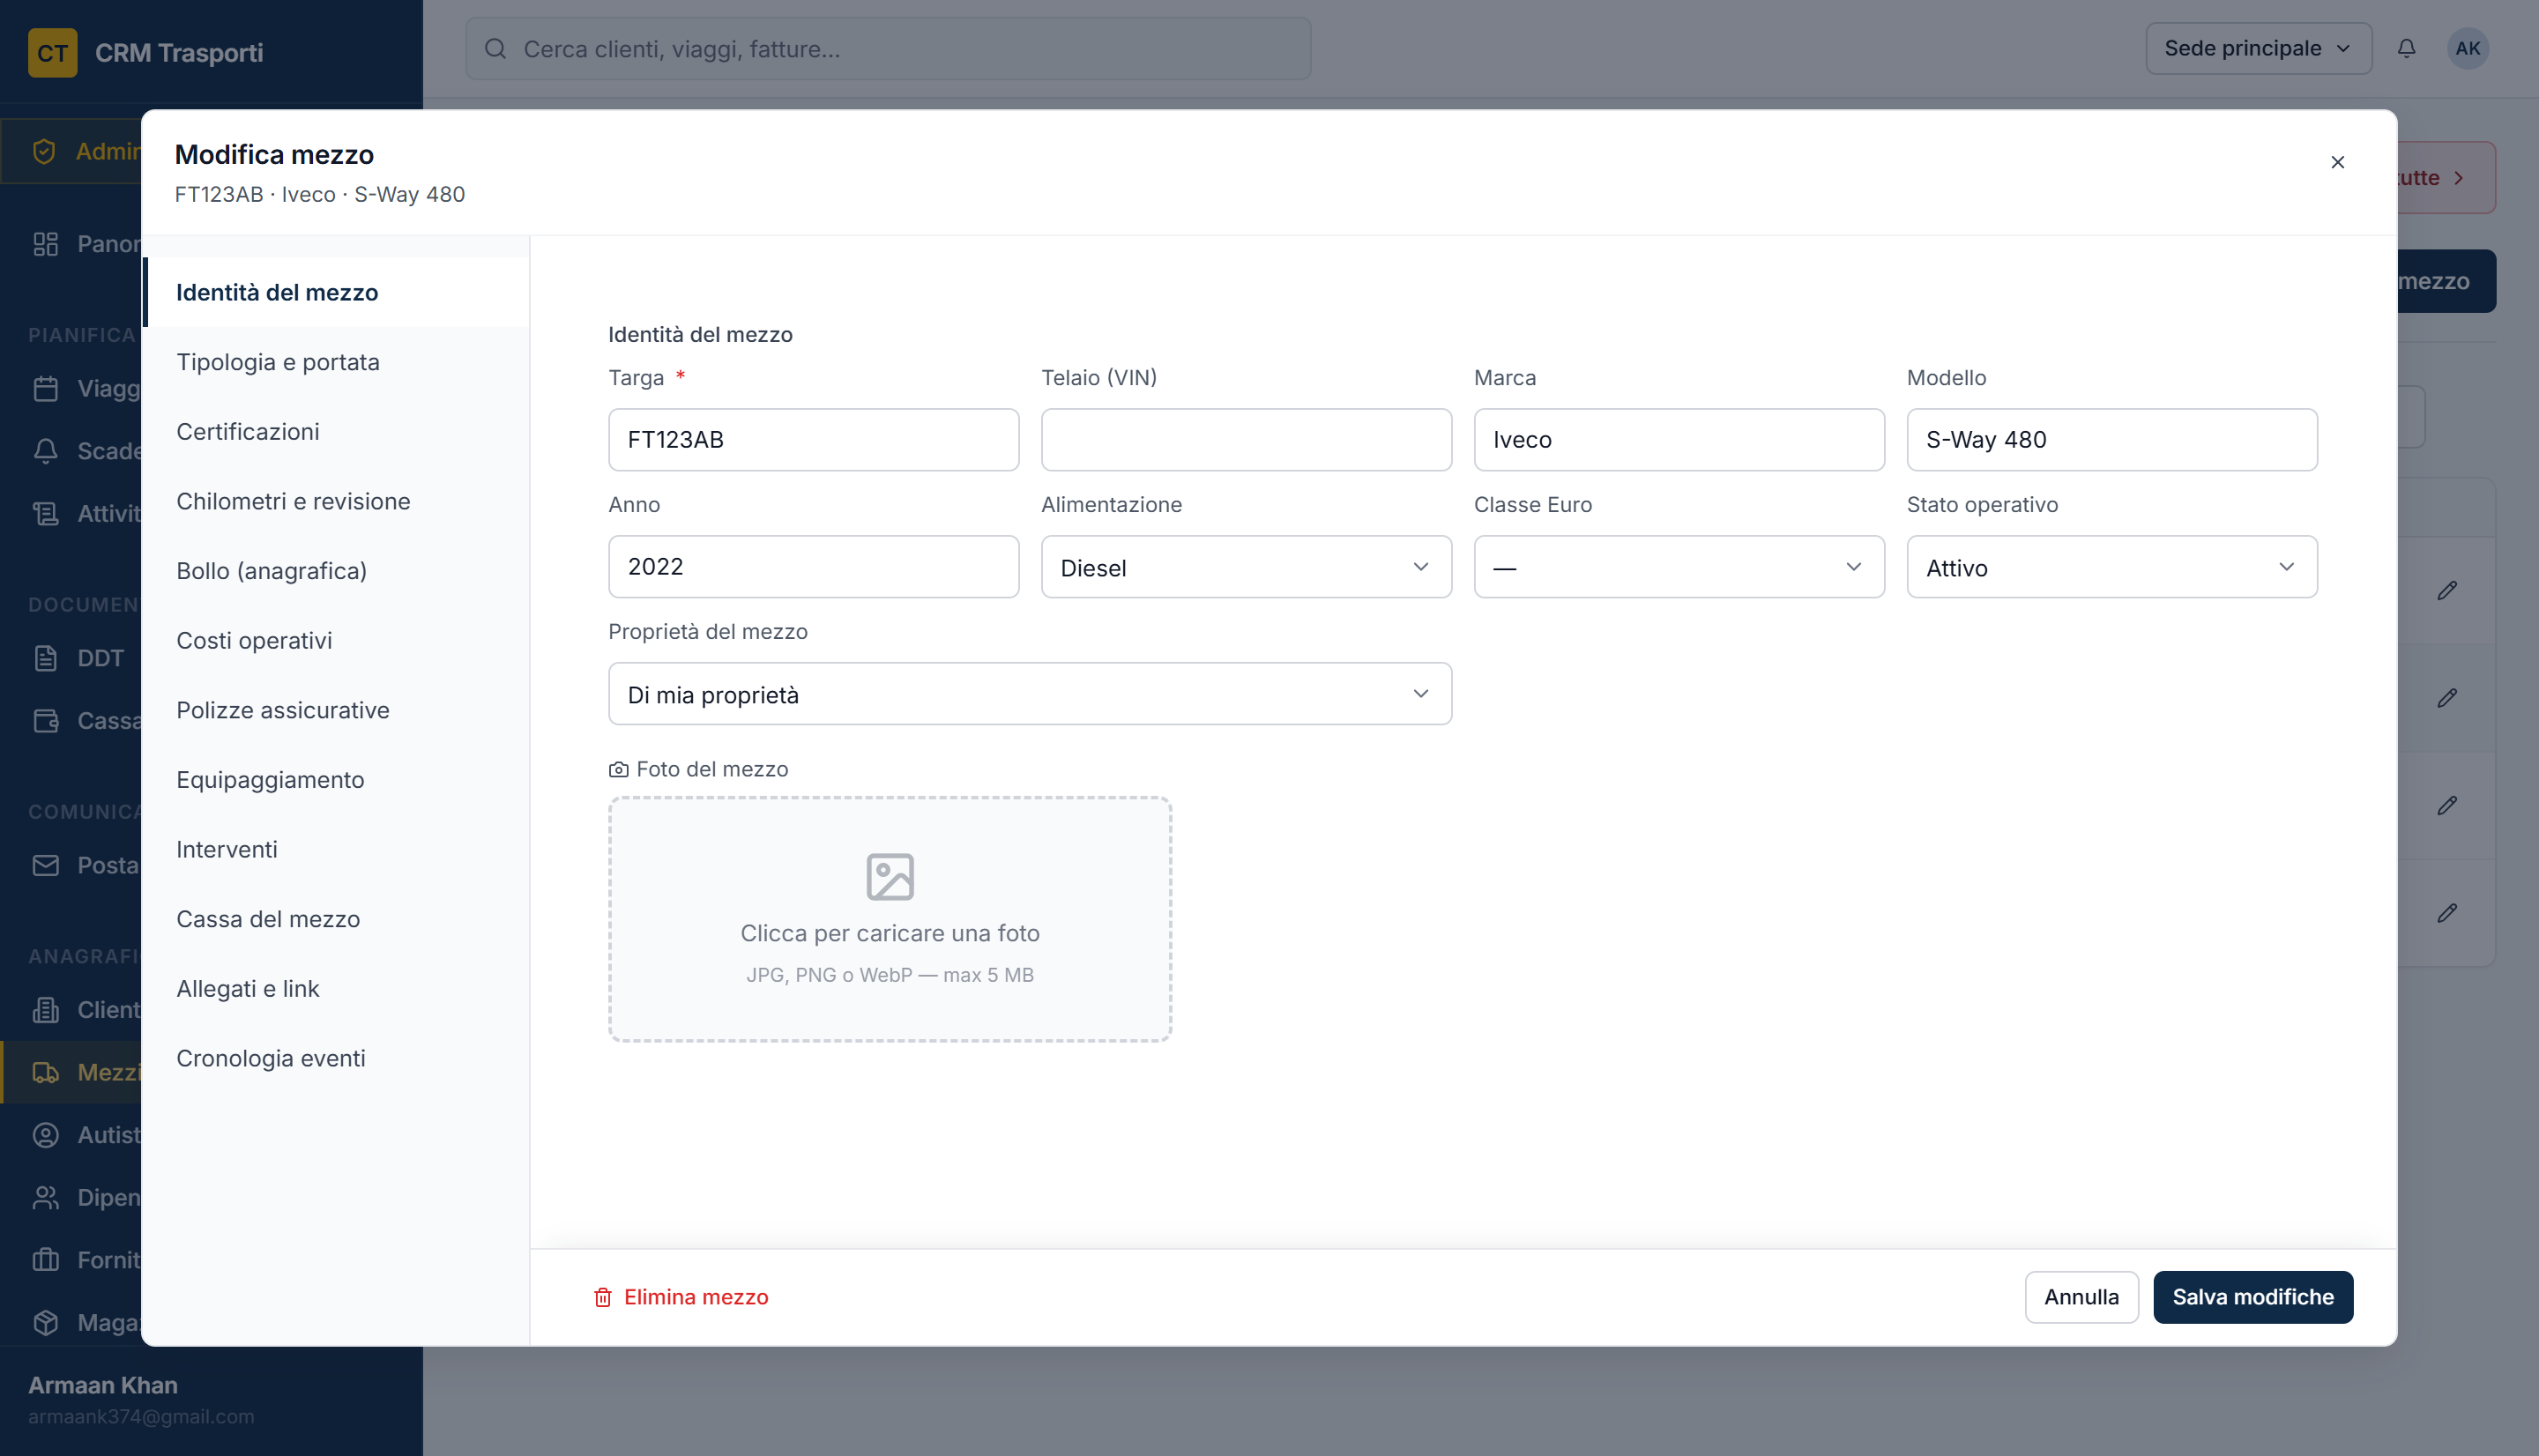Open the Certificazioni section

(336, 431)
